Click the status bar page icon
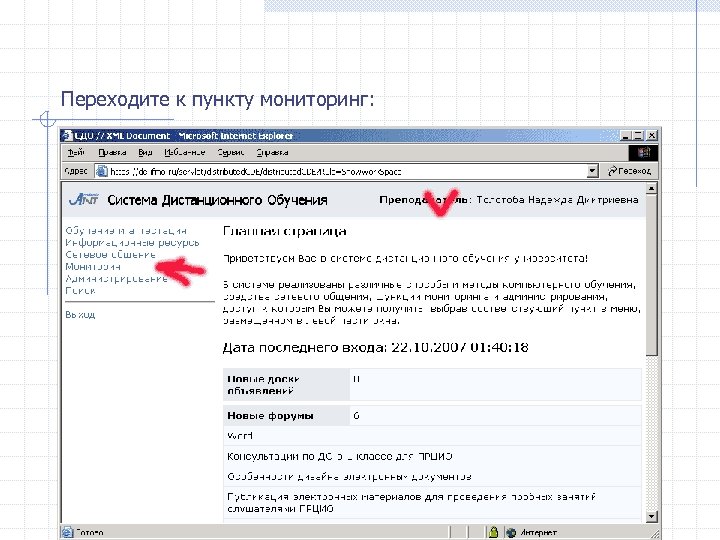720x540 pixels. click(x=68, y=532)
